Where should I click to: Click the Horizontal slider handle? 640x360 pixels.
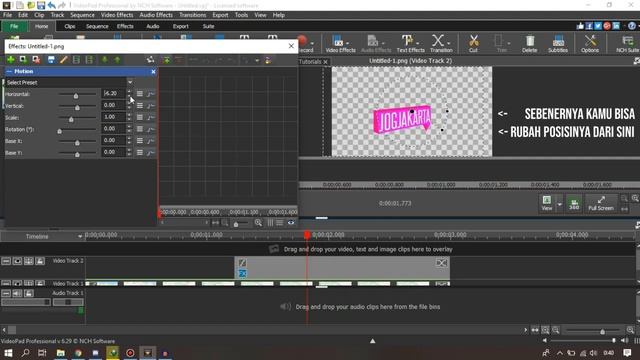pyautogui.click(x=76, y=96)
